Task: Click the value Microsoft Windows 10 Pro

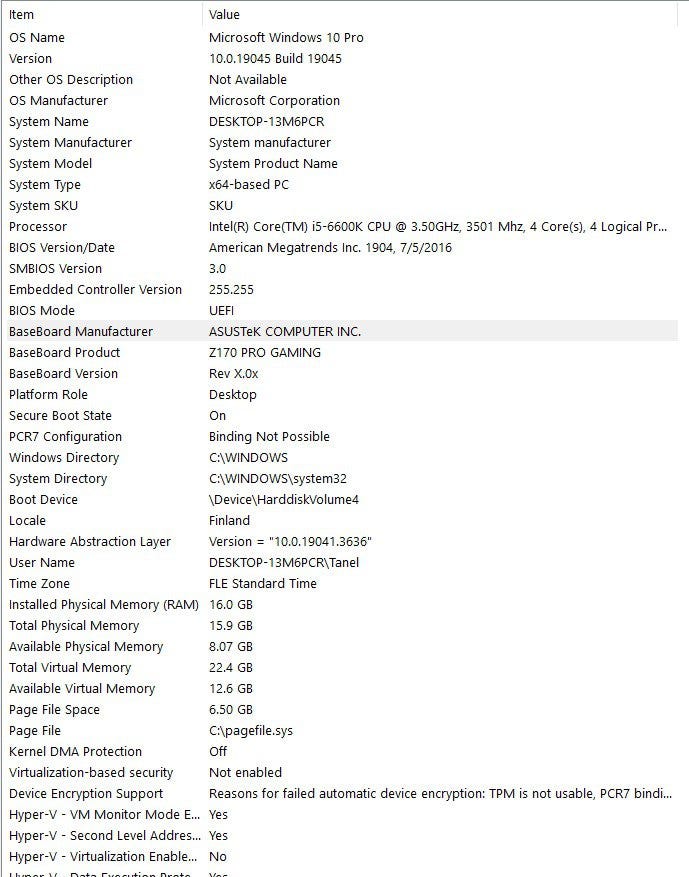Action: [286, 37]
